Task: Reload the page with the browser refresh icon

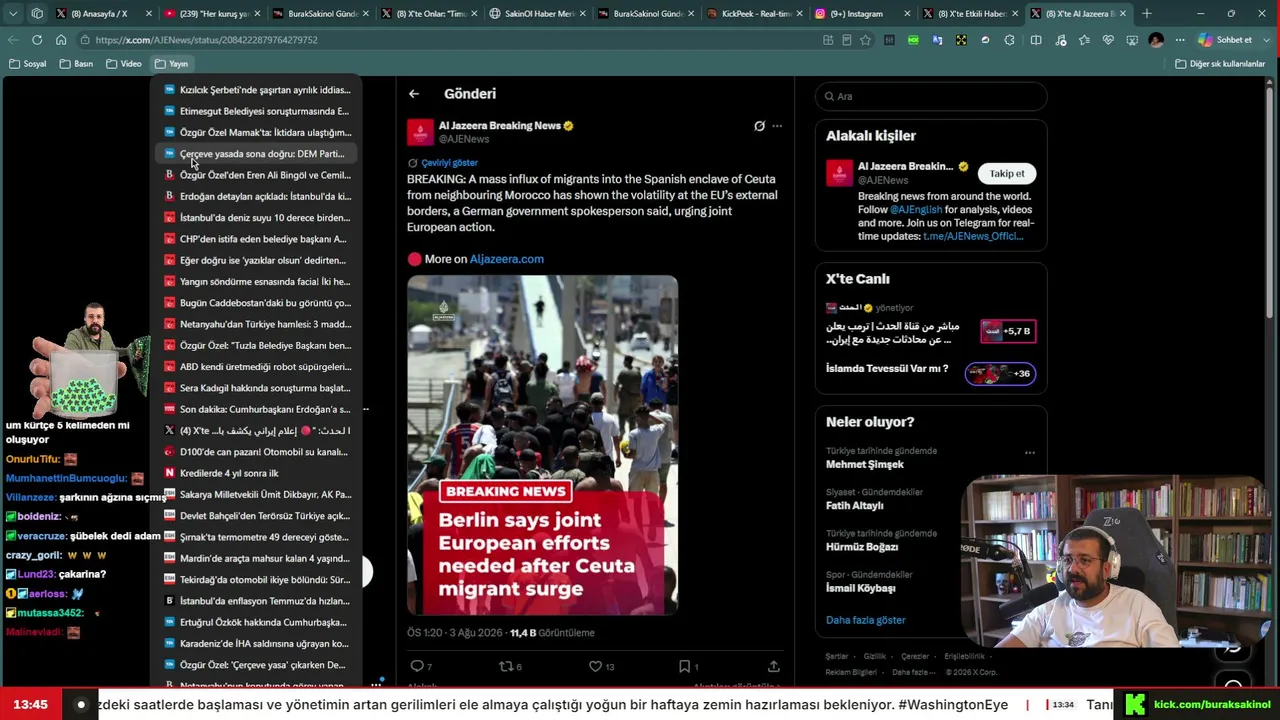Action: [x=37, y=40]
